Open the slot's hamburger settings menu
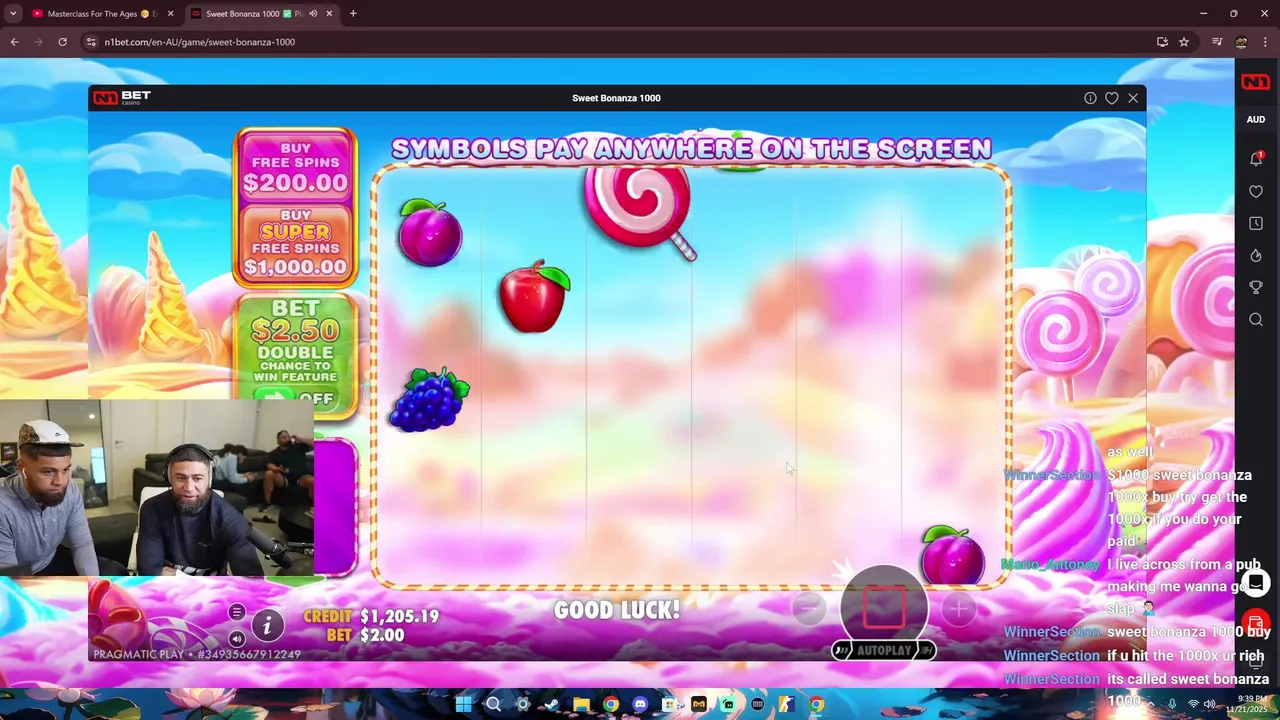The width and height of the screenshot is (1280, 720). tap(237, 612)
